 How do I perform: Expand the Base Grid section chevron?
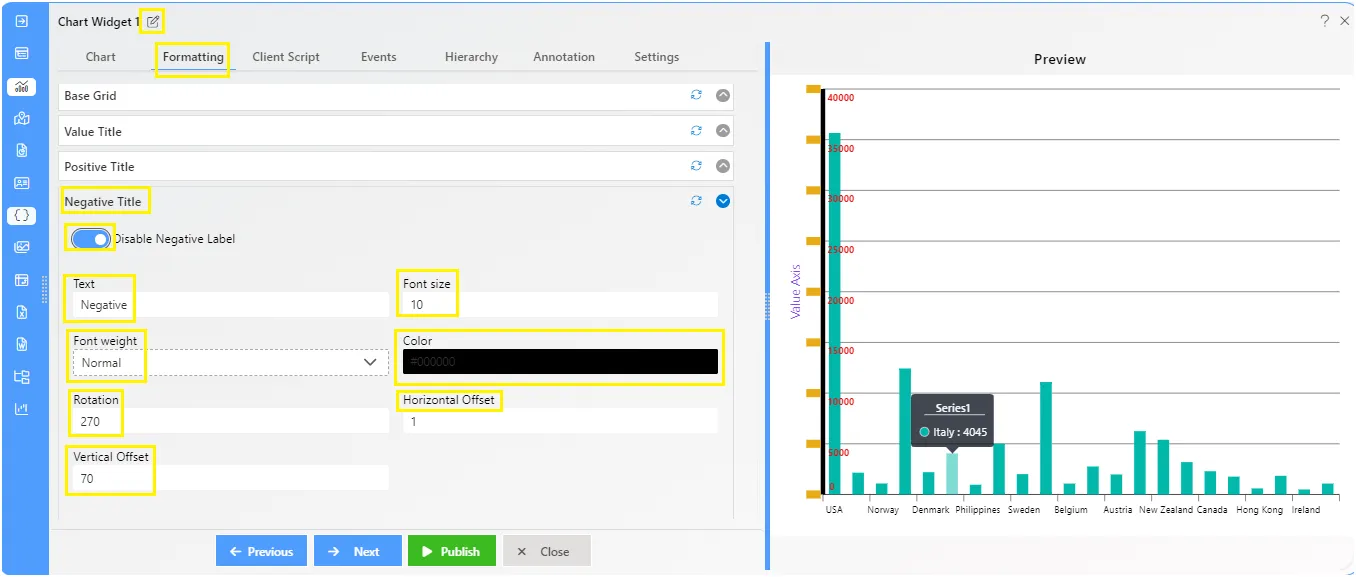coord(724,96)
